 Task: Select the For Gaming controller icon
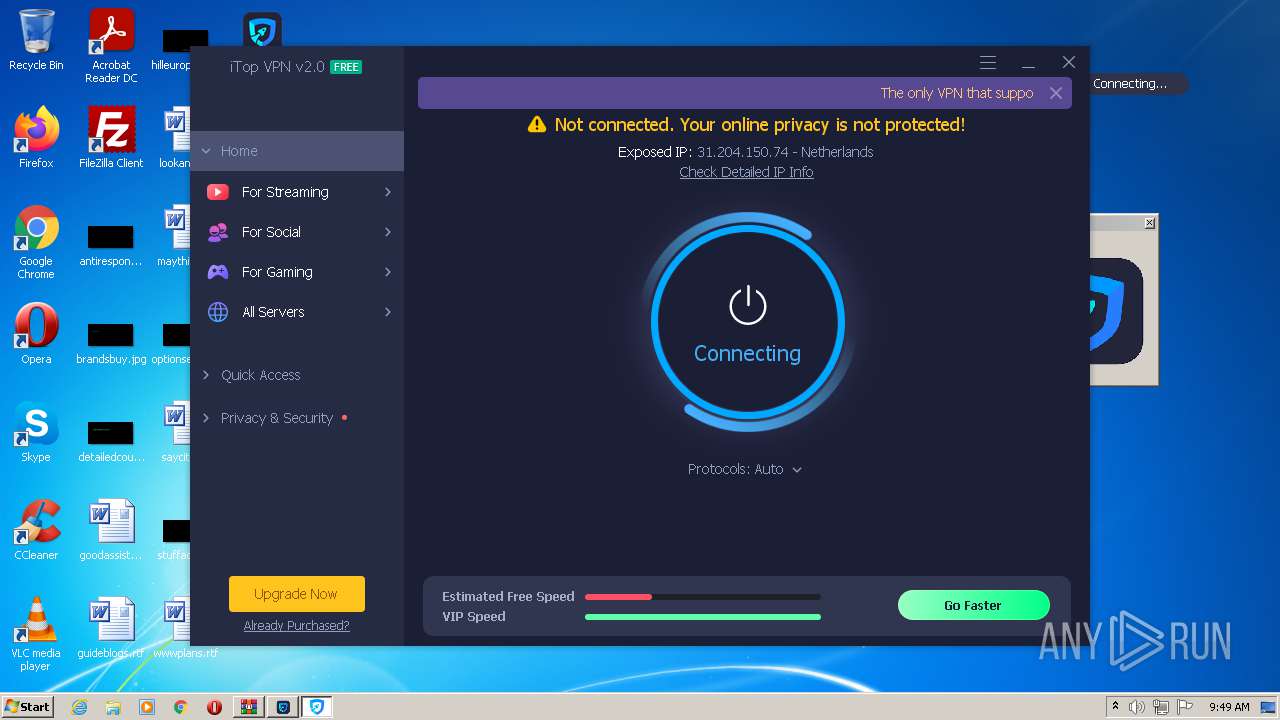click(x=218, y=272)
